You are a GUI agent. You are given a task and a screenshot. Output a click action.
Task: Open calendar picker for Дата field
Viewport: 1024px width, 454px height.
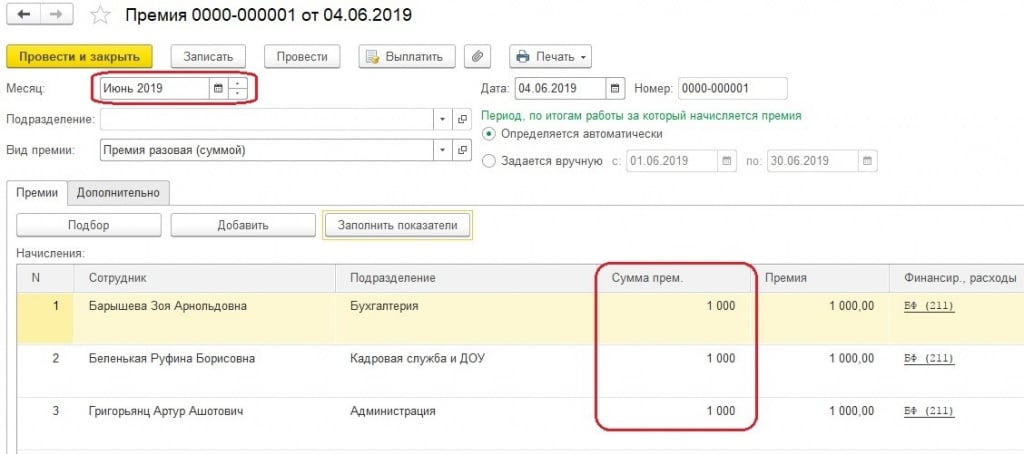point(615,88)
